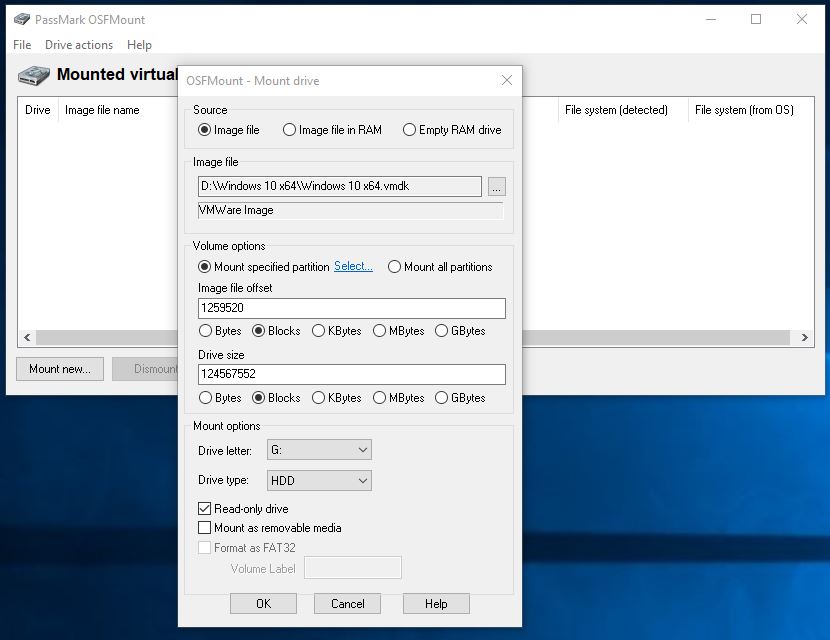The height and width of the screenshot is (640, 830).
Task: Confirm mount with OK button
Action: pos(263,603)
